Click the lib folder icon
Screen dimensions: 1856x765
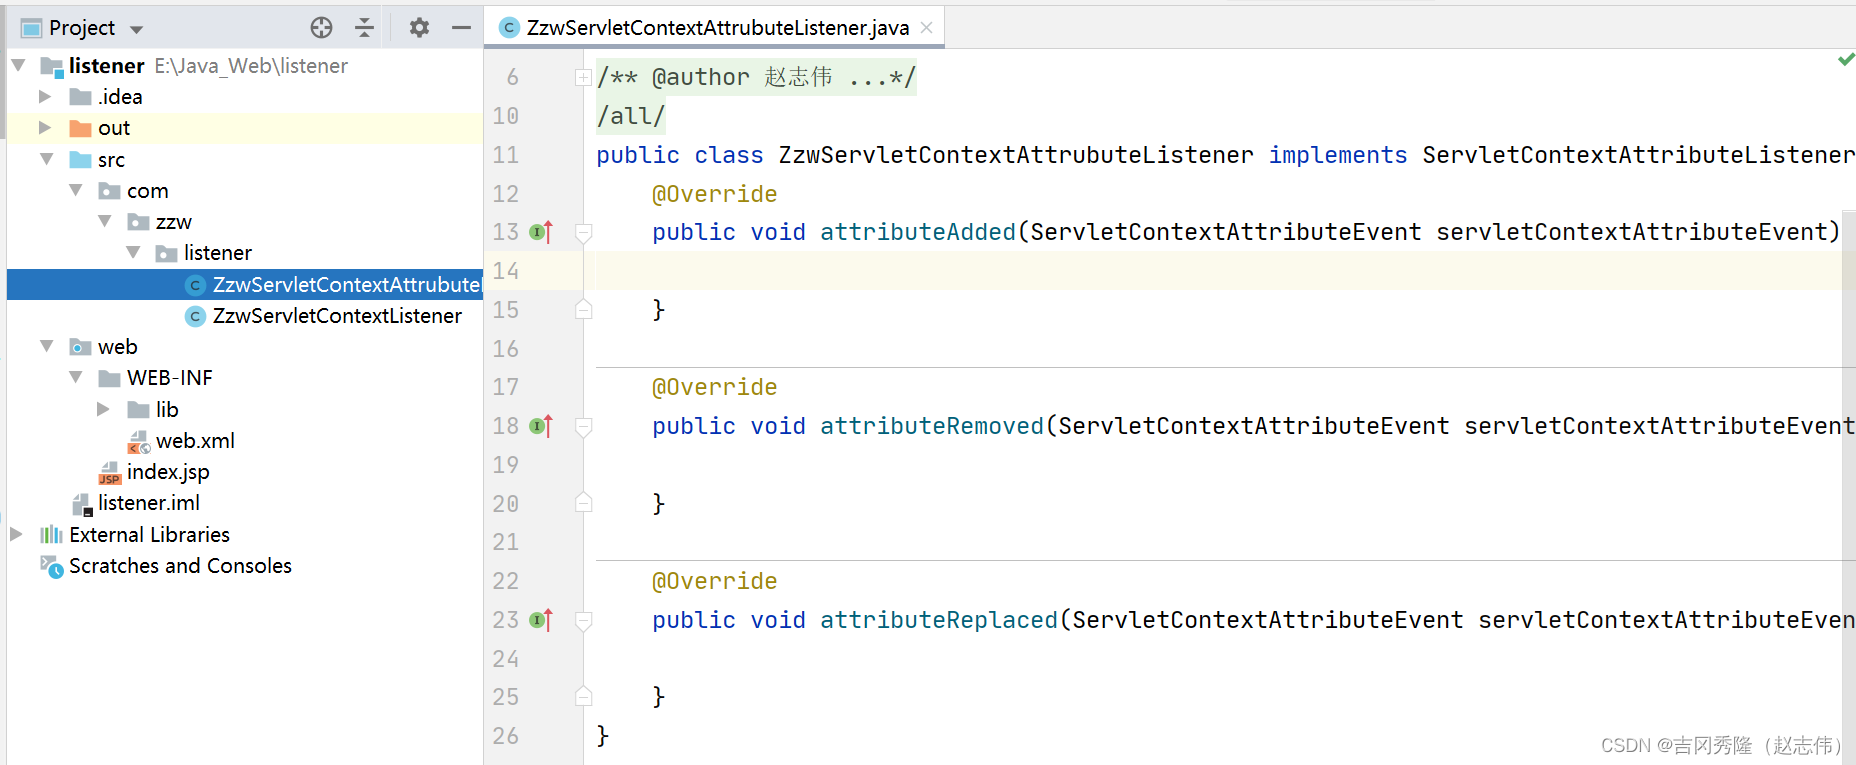click(x=139, y=410)
